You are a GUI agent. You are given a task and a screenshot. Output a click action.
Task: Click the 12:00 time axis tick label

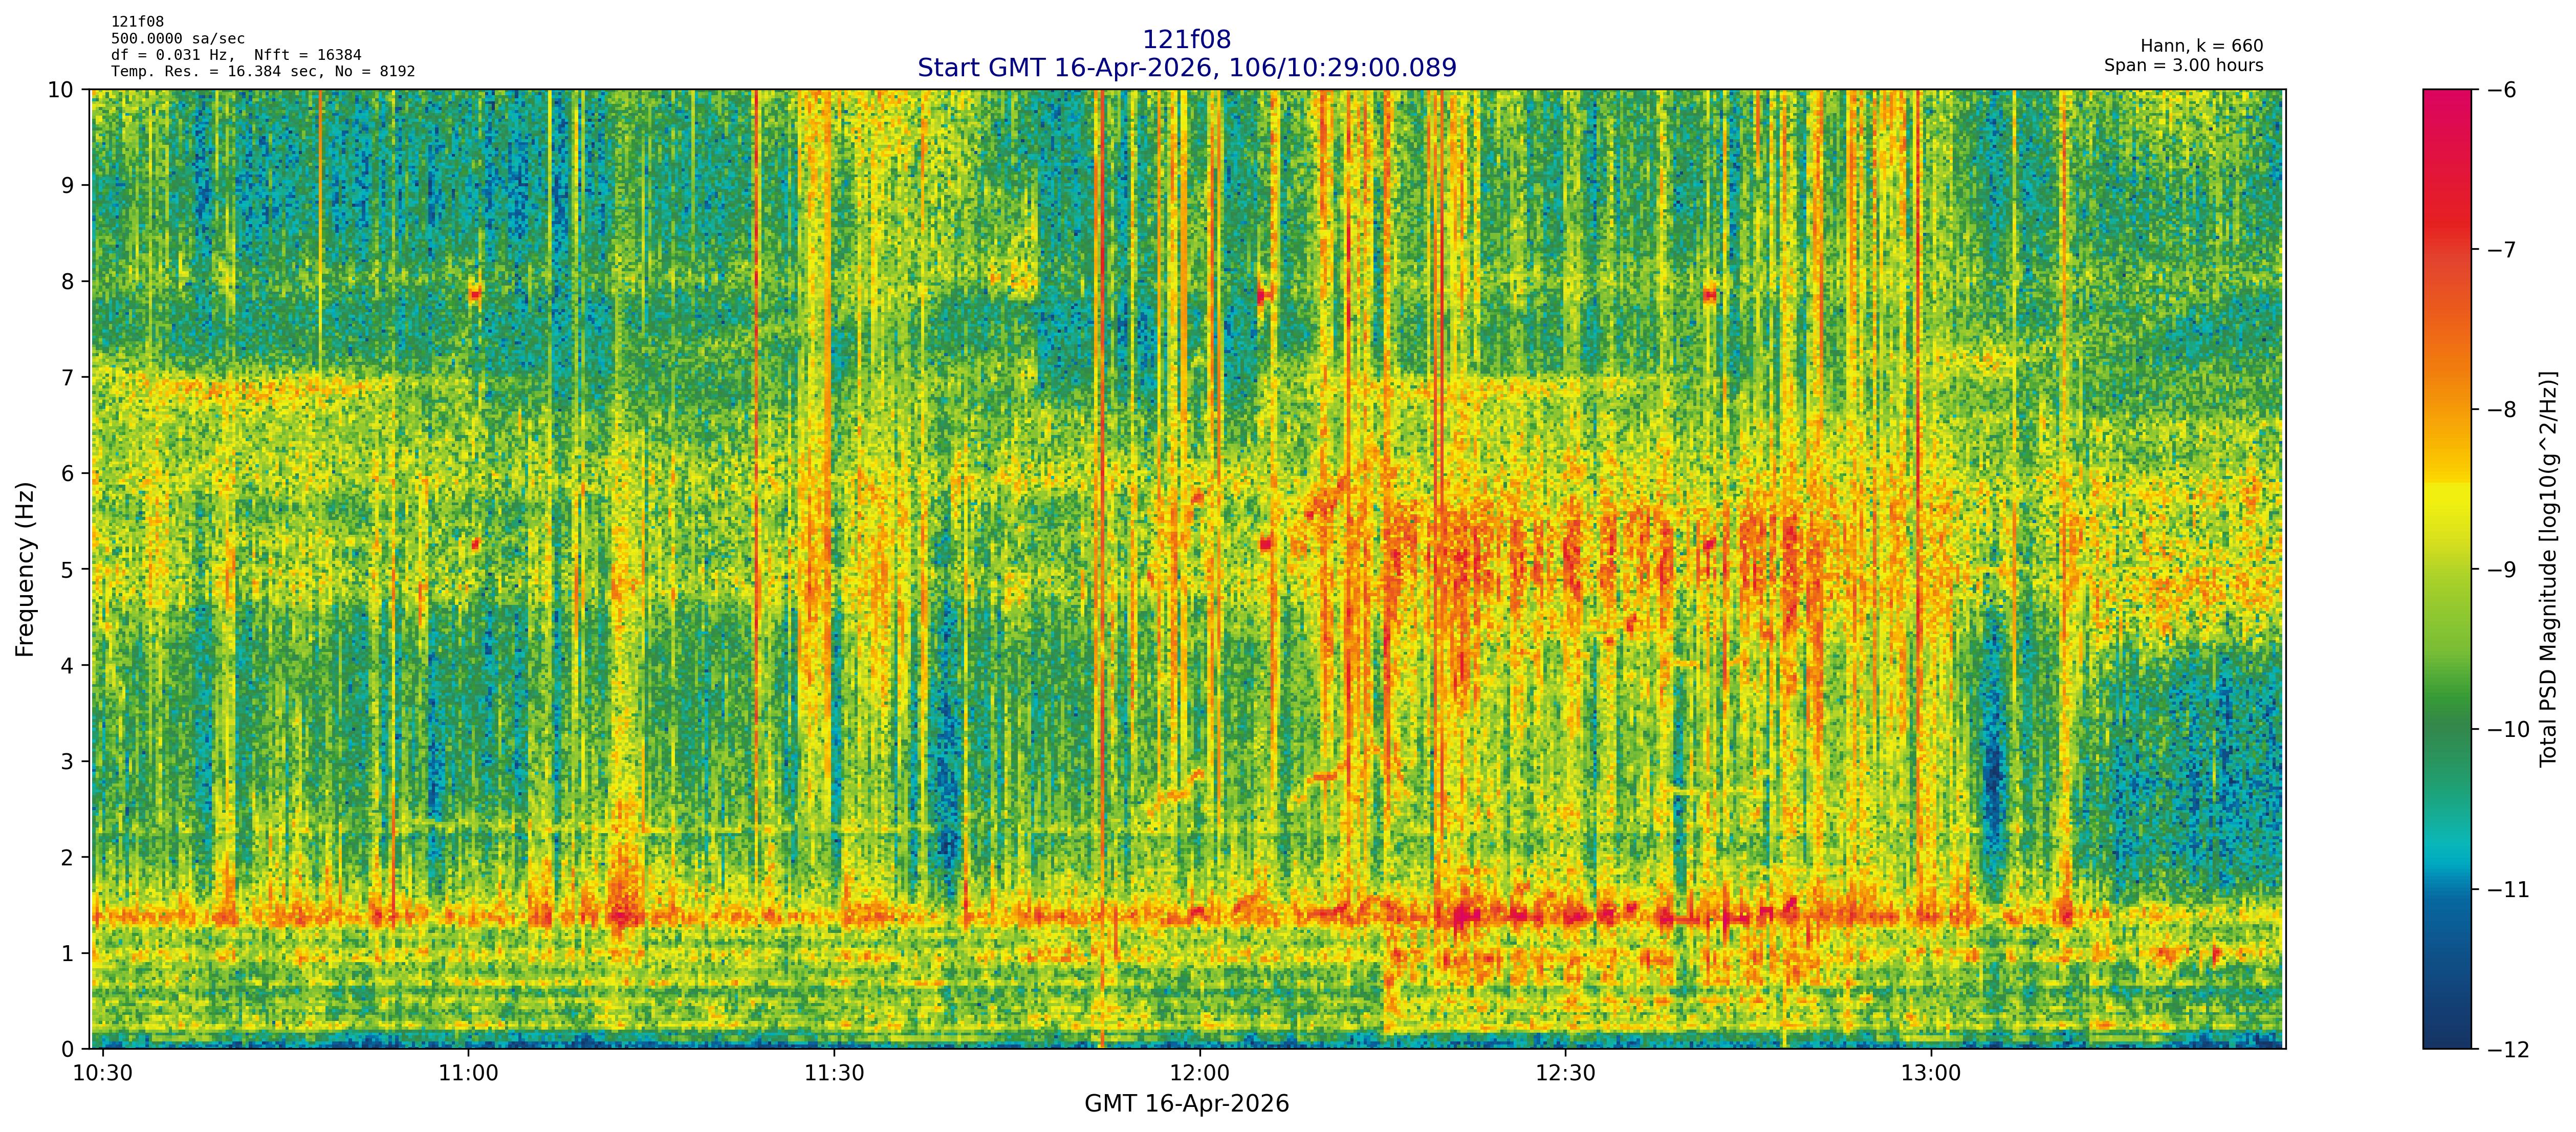1199,1074
